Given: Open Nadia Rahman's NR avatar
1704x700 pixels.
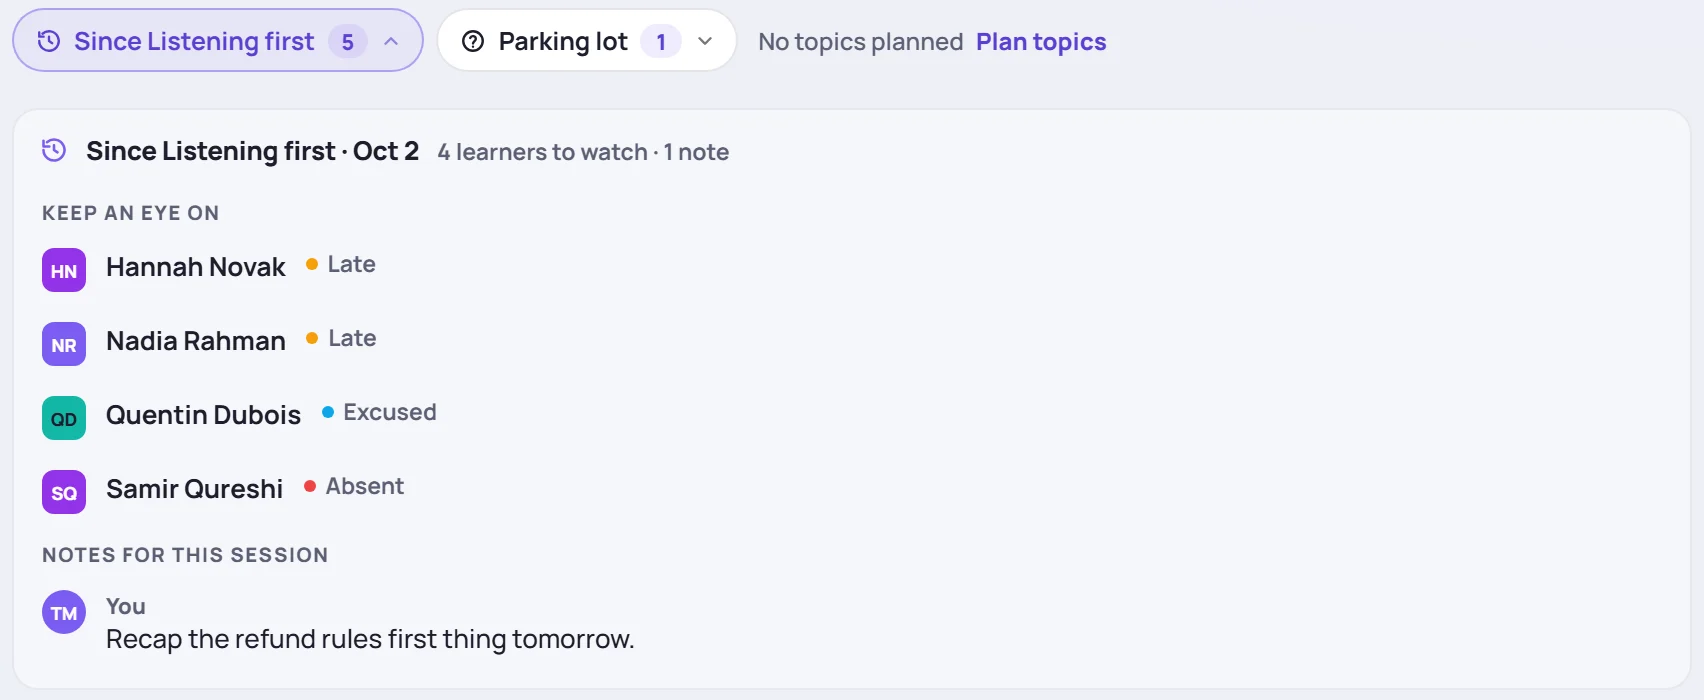Looking at the screenshot, I should click(64, 344).
